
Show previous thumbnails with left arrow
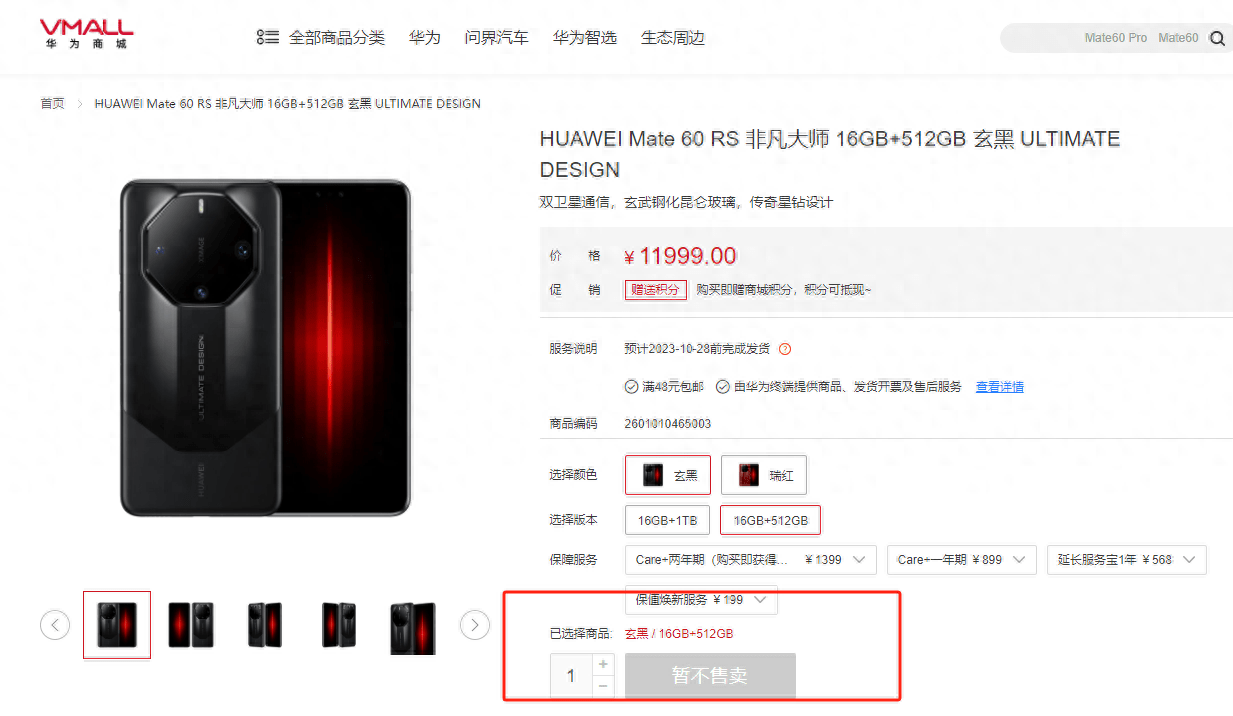click(x=55, y=625)
